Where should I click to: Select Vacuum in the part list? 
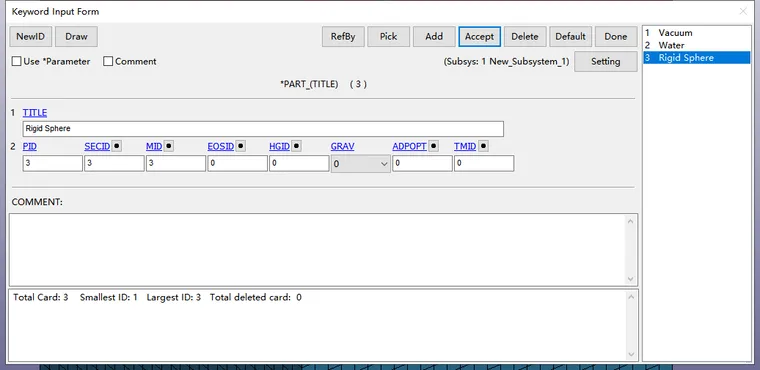click(x=697, y=33)
